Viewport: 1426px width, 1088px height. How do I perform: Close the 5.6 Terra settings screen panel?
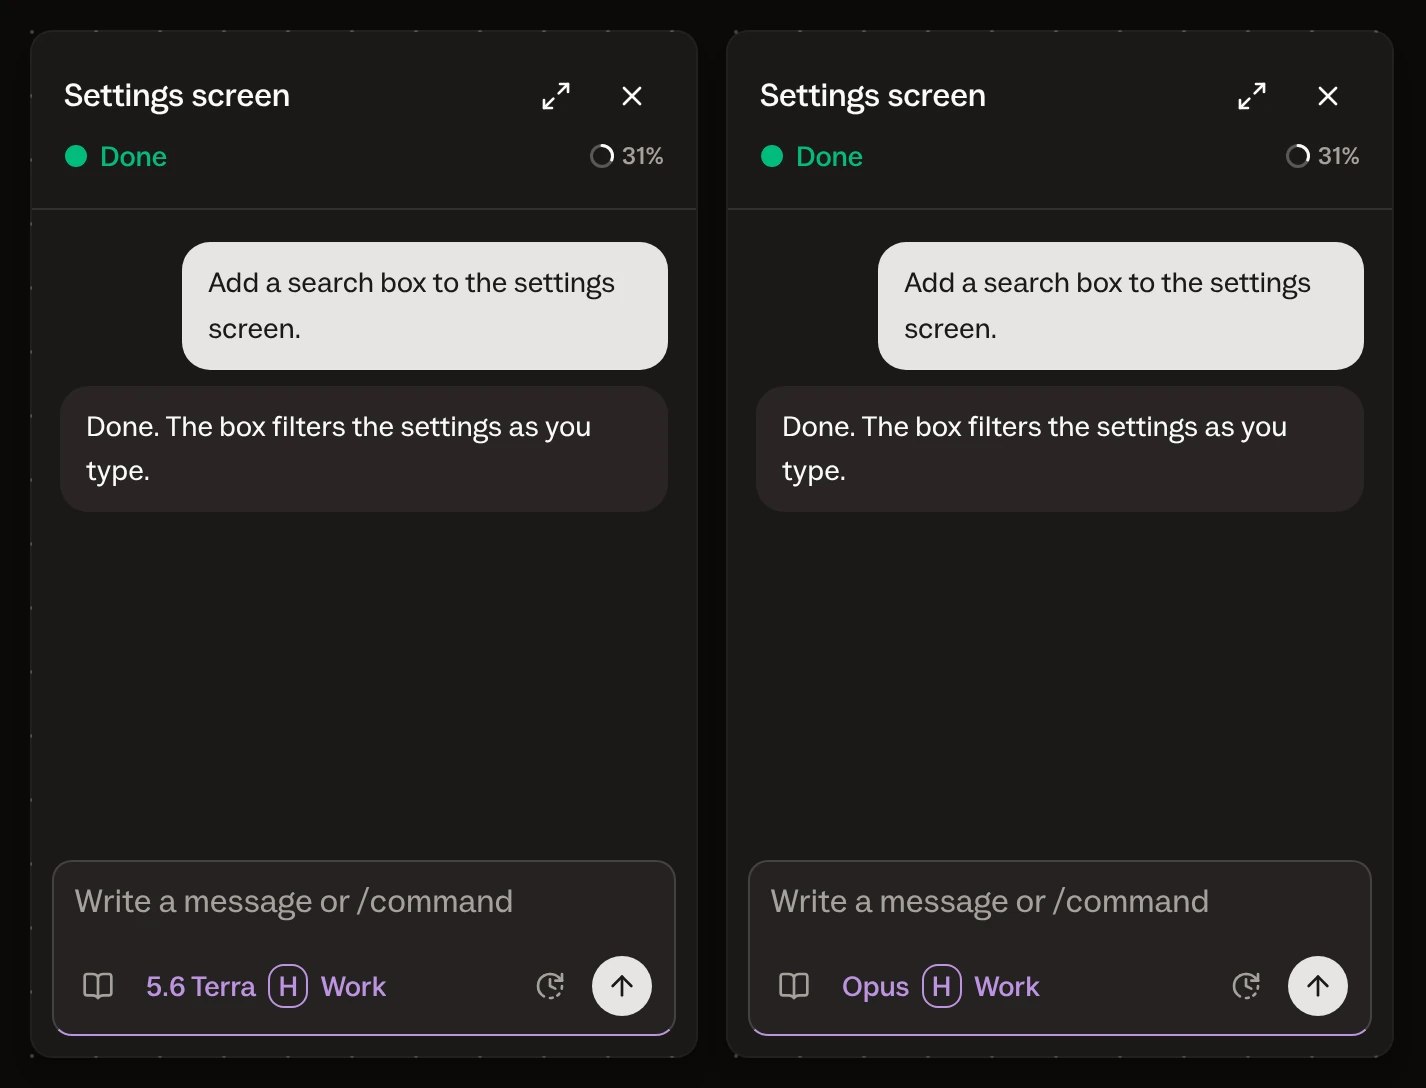tap(632, 96)
